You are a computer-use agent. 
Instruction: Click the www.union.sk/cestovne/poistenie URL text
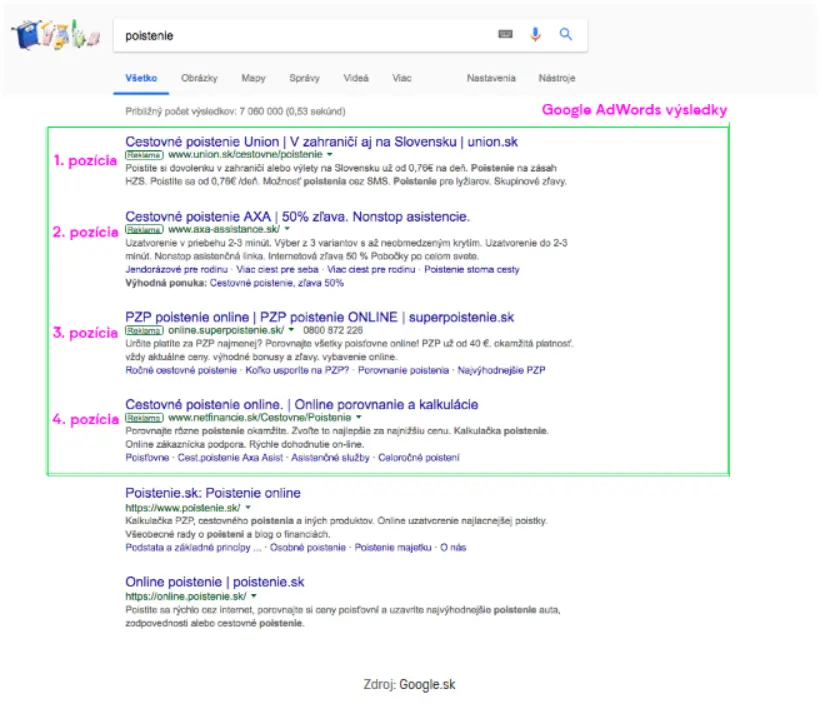point(245,154)
